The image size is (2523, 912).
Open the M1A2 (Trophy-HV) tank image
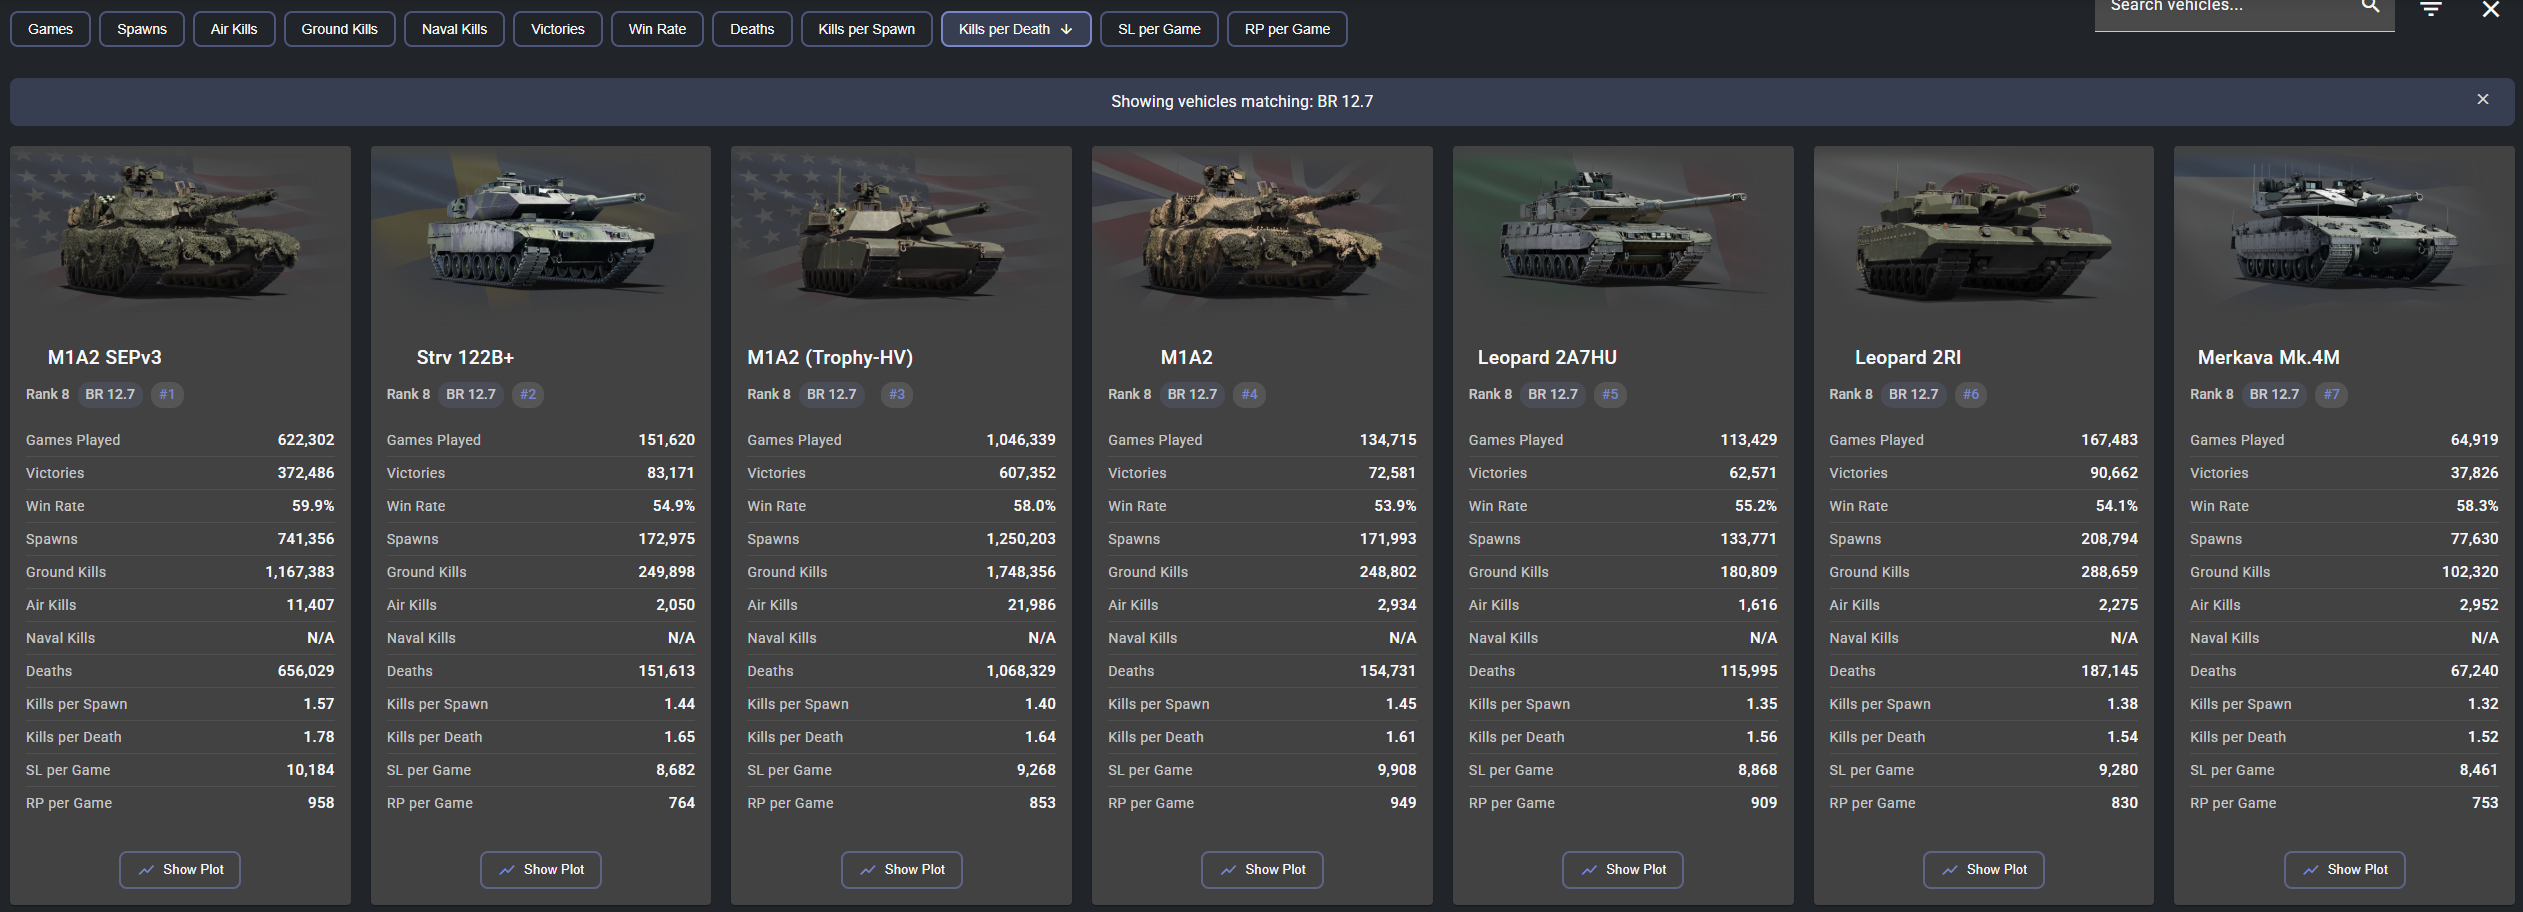coord(902,233)
